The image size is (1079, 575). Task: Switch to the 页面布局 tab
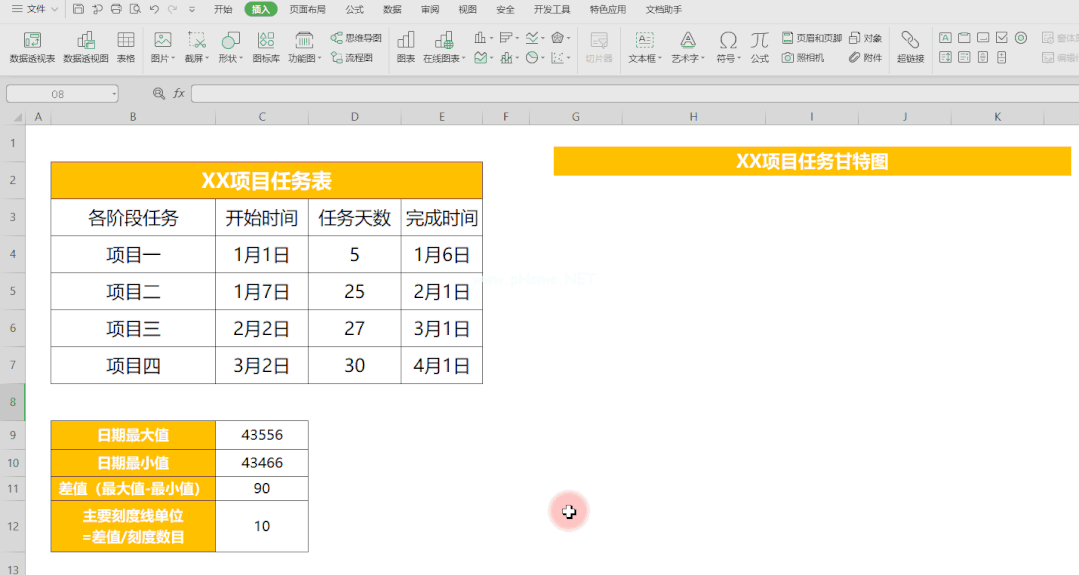(307, 10)
